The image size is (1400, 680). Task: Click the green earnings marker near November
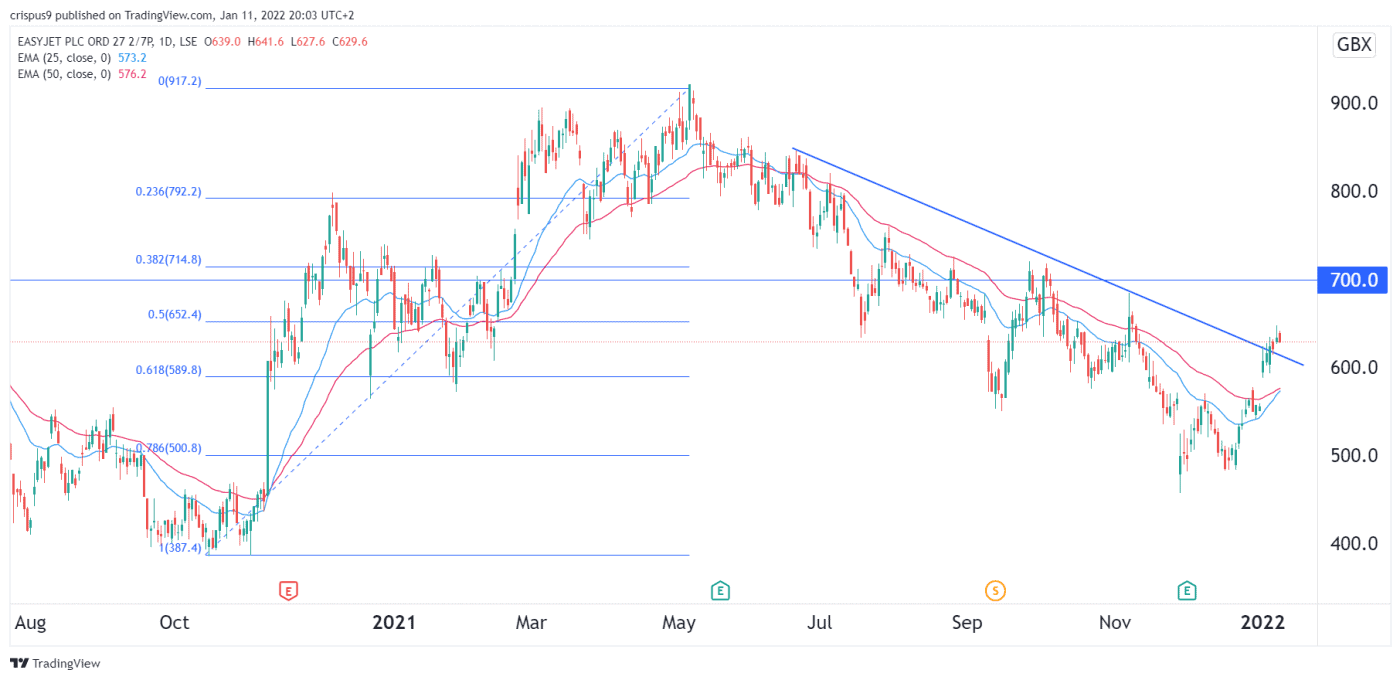pos(1187,591)
